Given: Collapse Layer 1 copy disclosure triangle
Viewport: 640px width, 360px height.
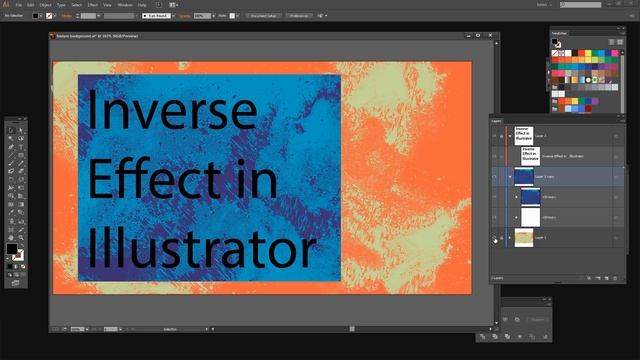Looking at the screenshot, I should [510, 177].
